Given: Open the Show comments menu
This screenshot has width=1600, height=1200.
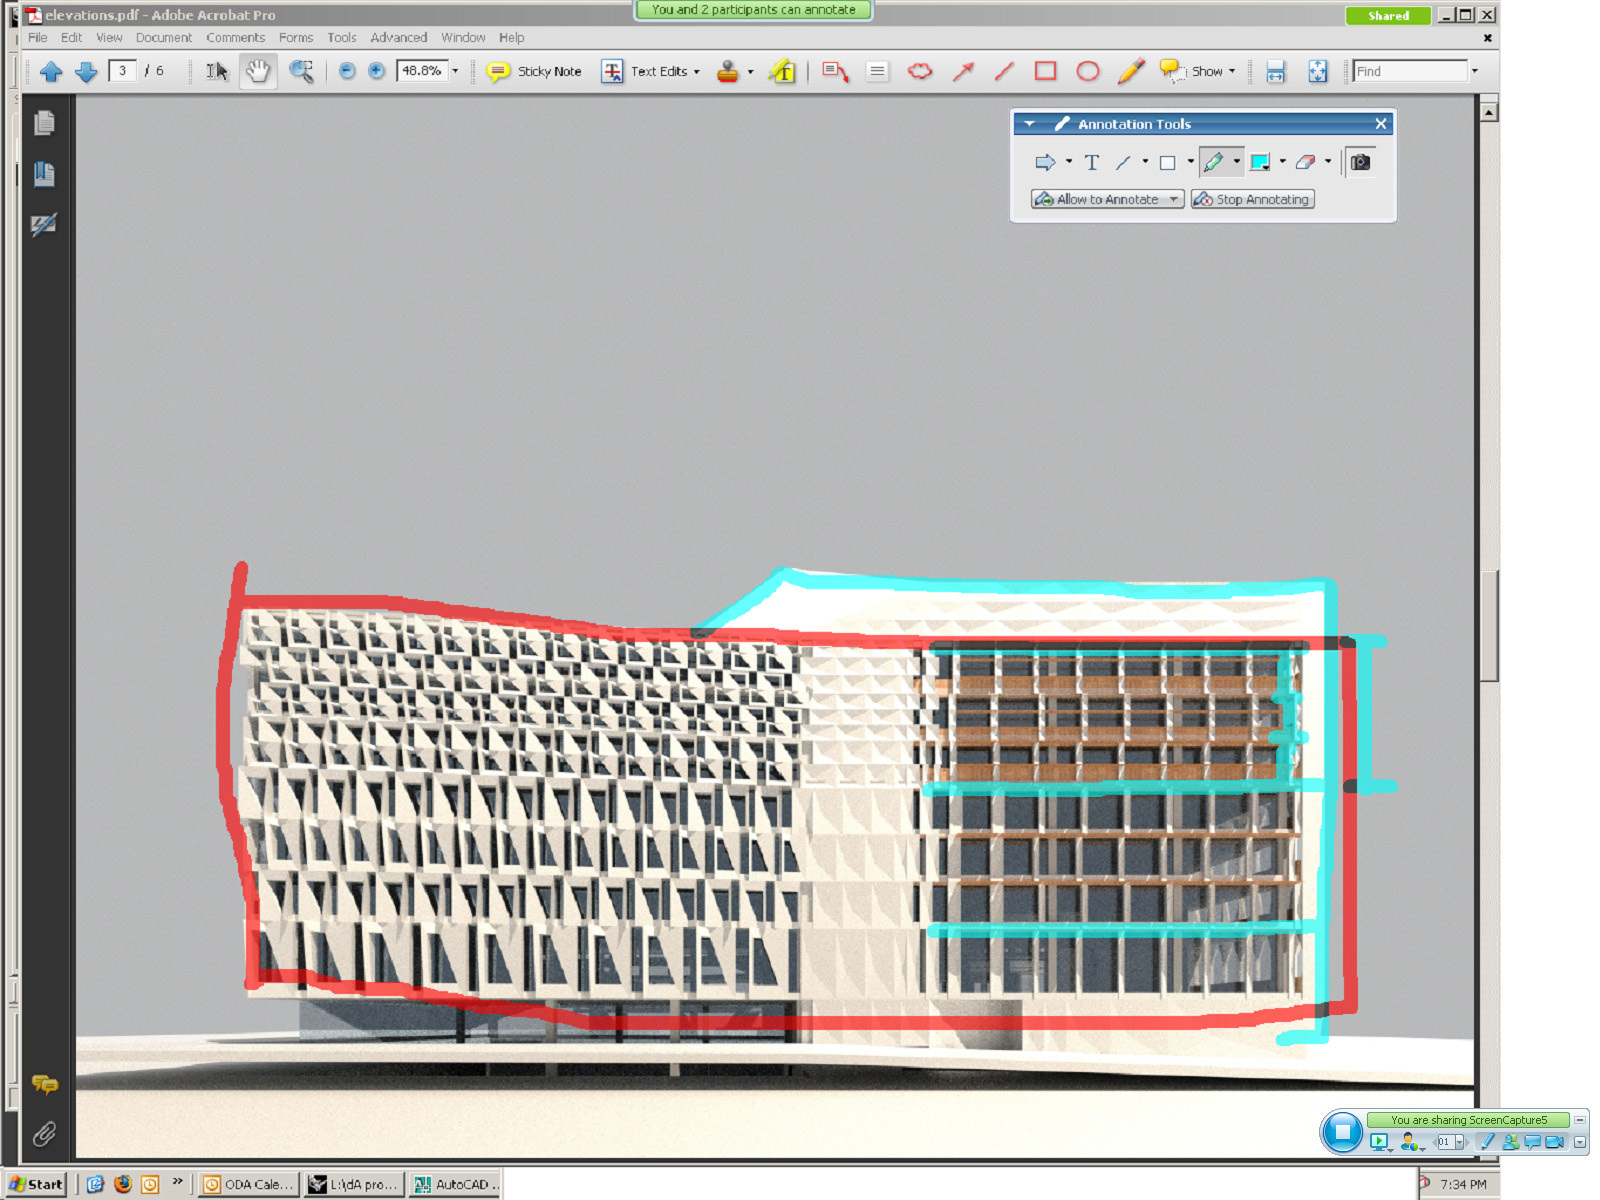Looking at the screenshot, I should [1197, 71].
